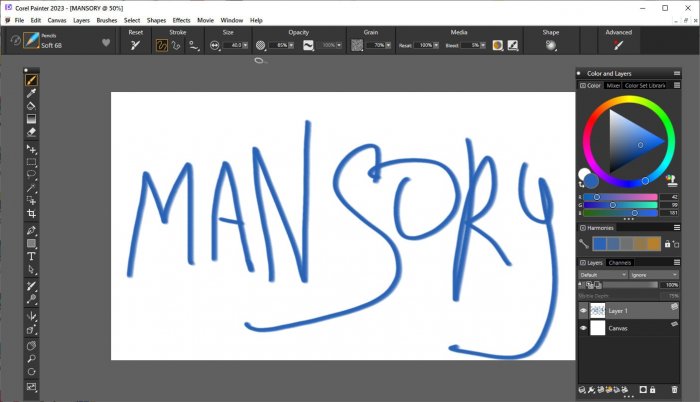Switch to Color Set Libraries tab

(x=645, y=85)
